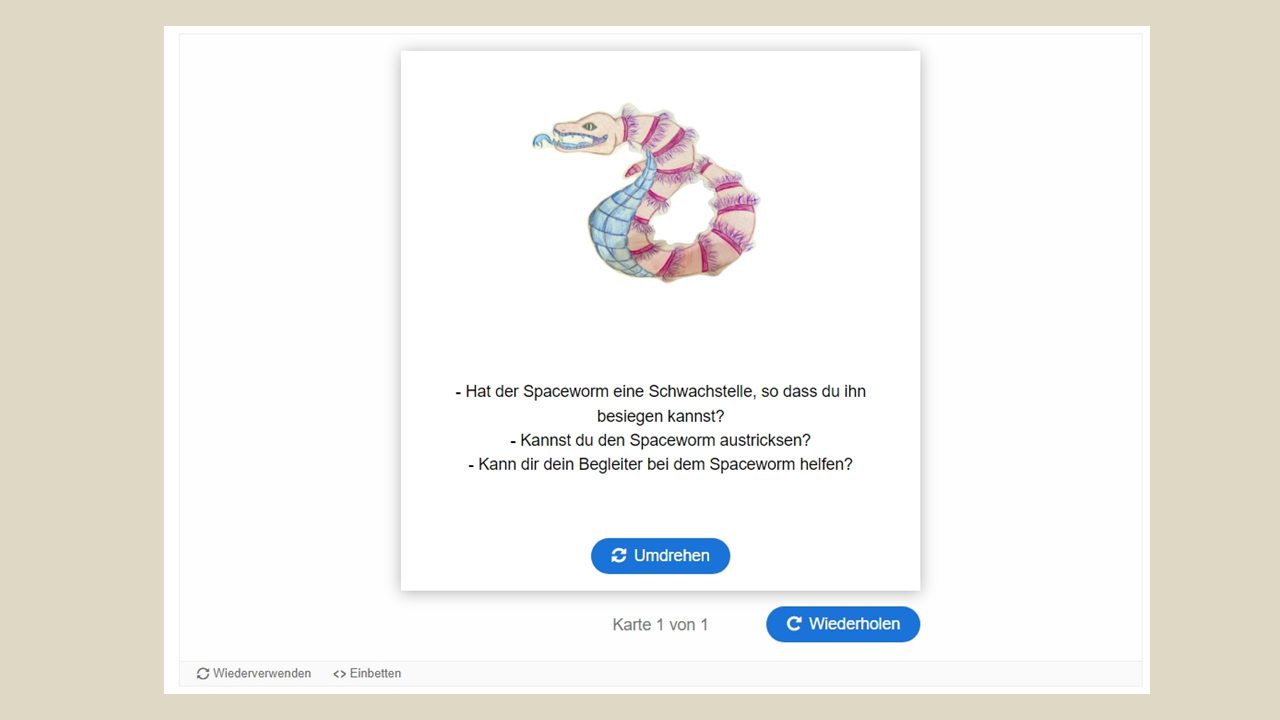Click the Spaceworm illustration on the card
Image resolution: width=1280 pixels, height=720 pixels.
click(647, 192)
